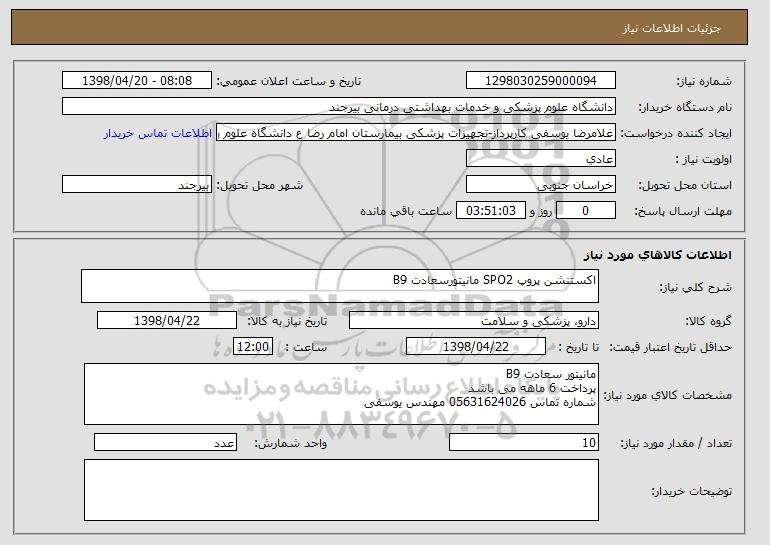Screen dimensions: 770x545
Task: Select the label شرح کلی نیاز
Action: click(695, 288)
